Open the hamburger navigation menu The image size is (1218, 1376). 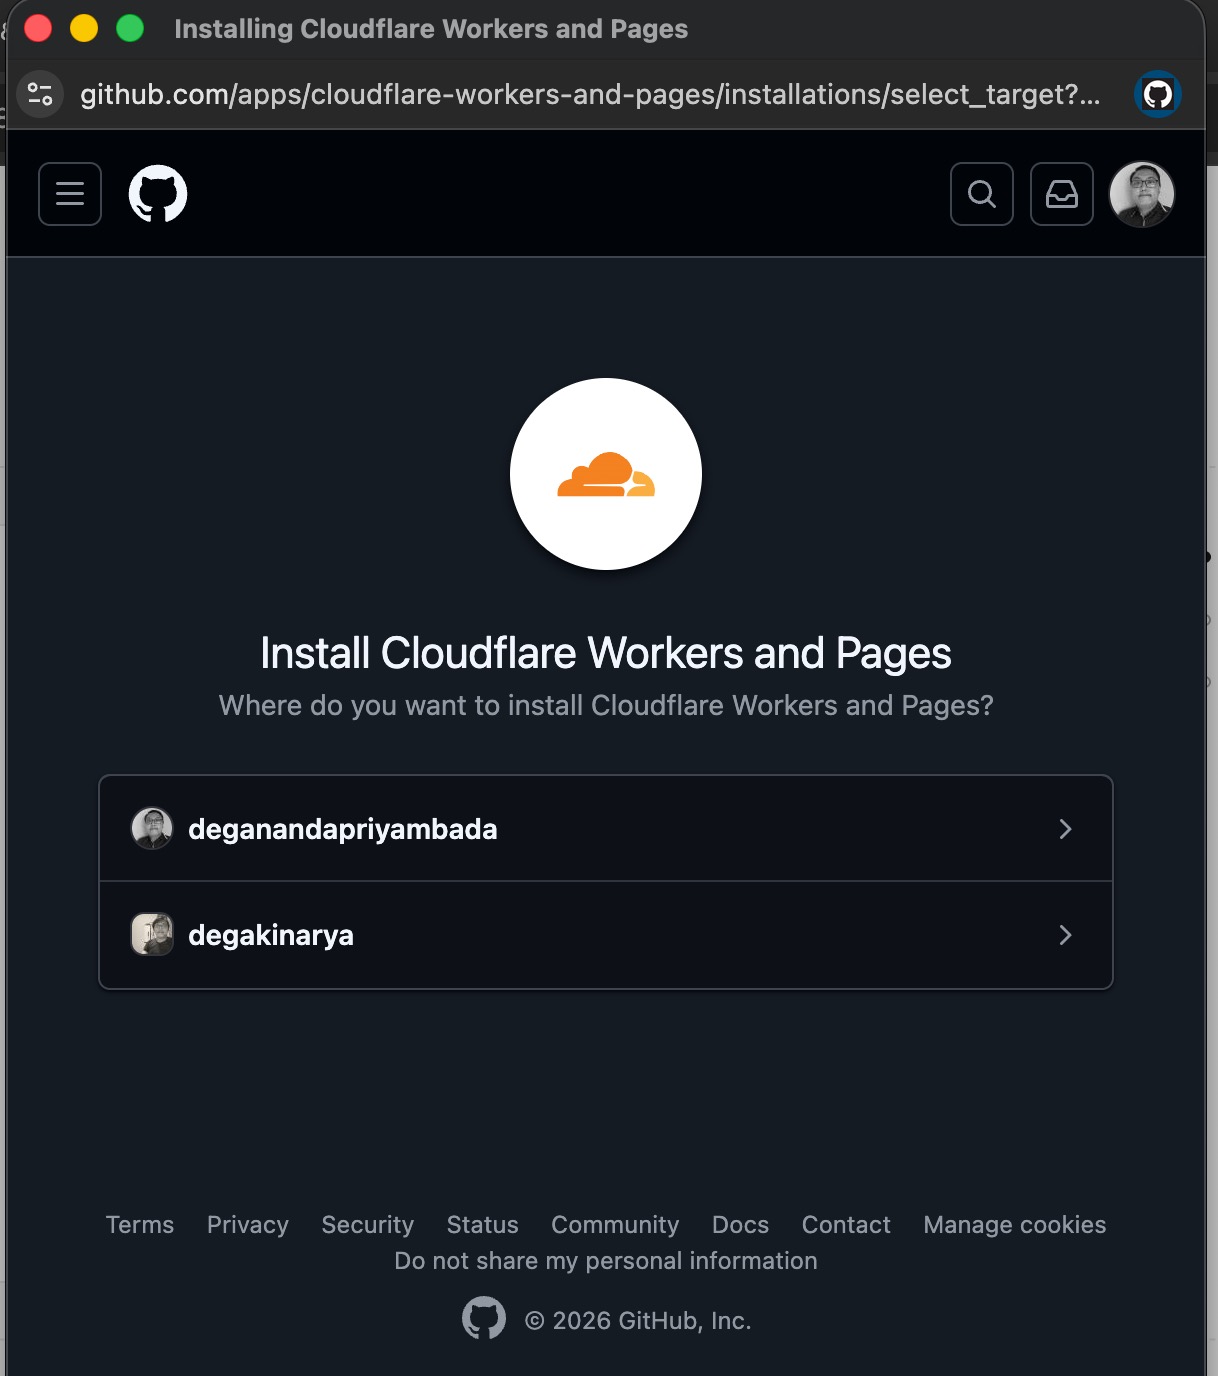70,194
